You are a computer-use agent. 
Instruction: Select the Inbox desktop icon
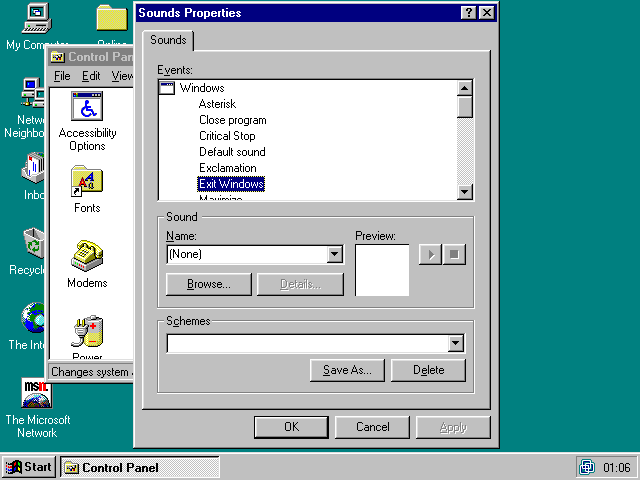33,168
